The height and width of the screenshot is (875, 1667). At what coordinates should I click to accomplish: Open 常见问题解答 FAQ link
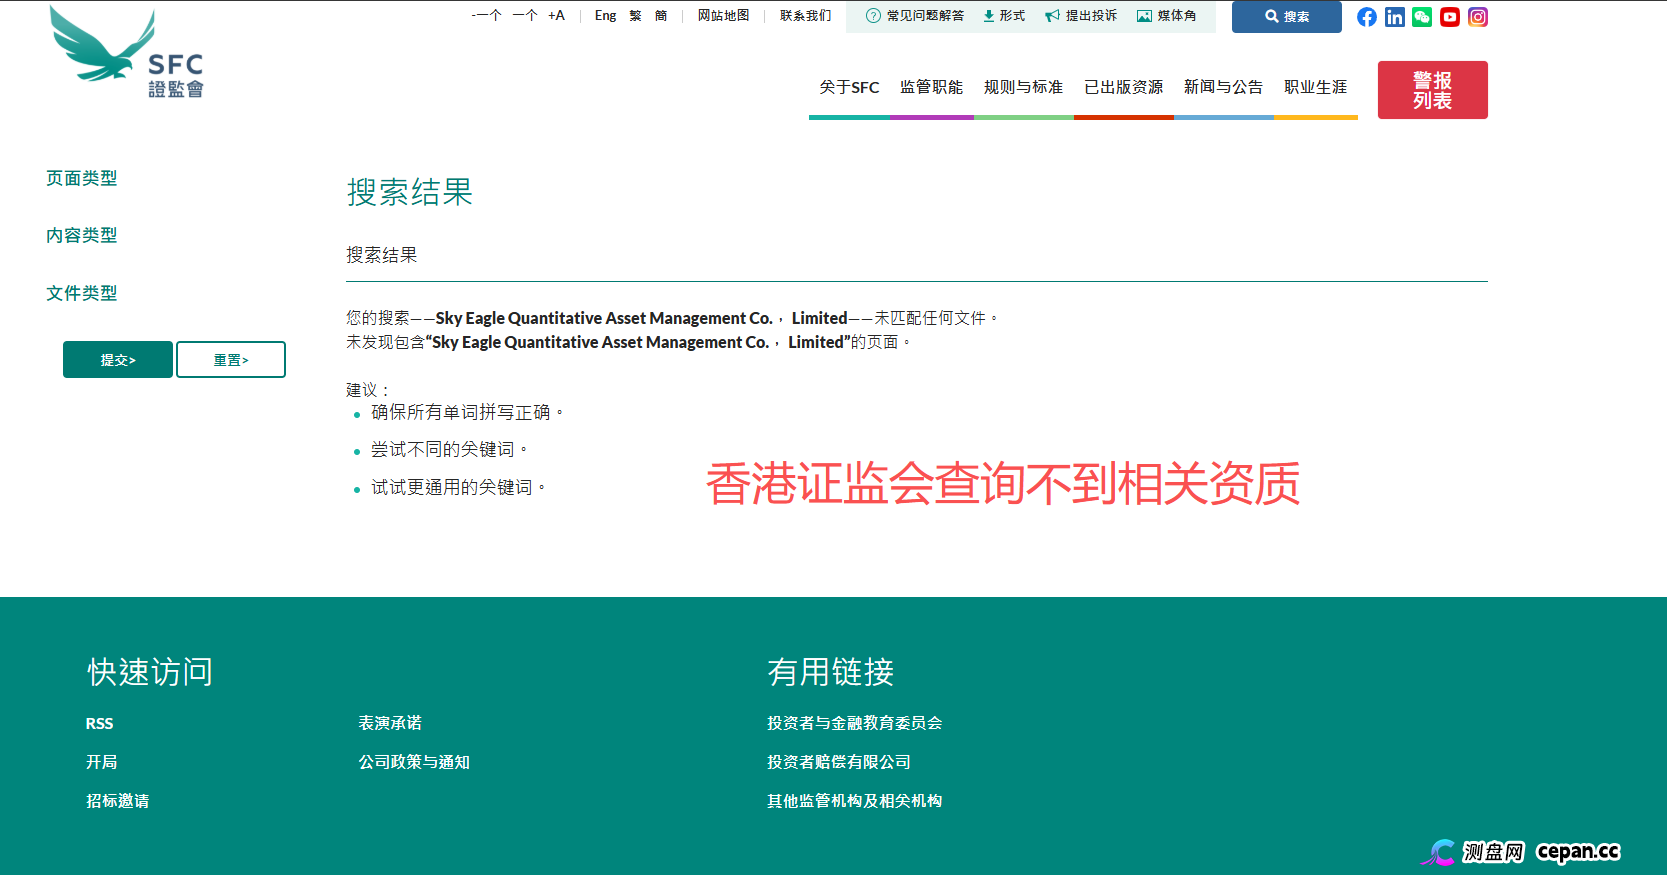[x=915, y=16]
